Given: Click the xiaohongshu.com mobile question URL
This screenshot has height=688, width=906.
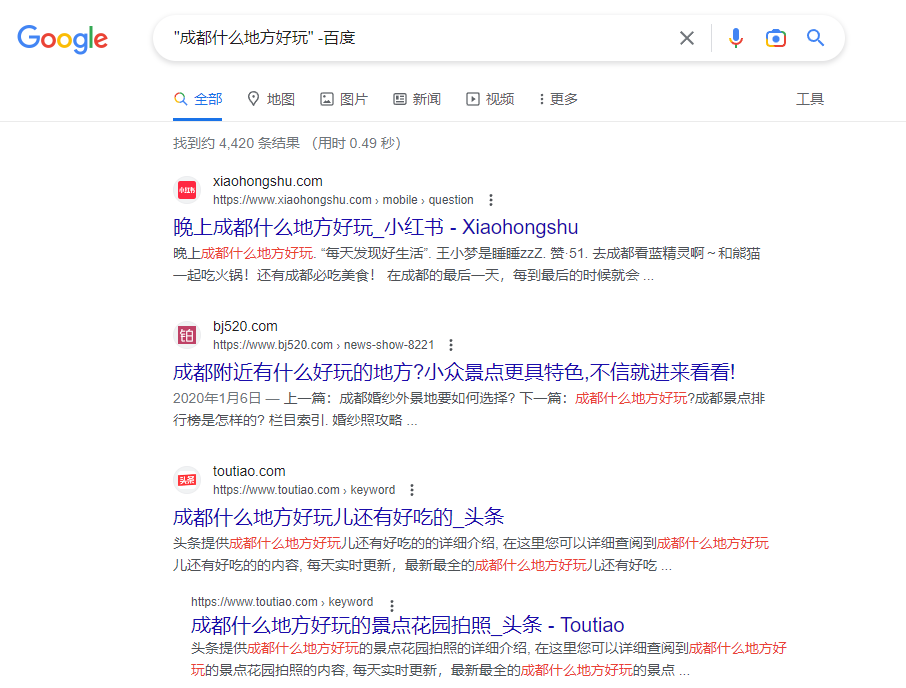Looking at the screenshot, I should coord(343,200).
